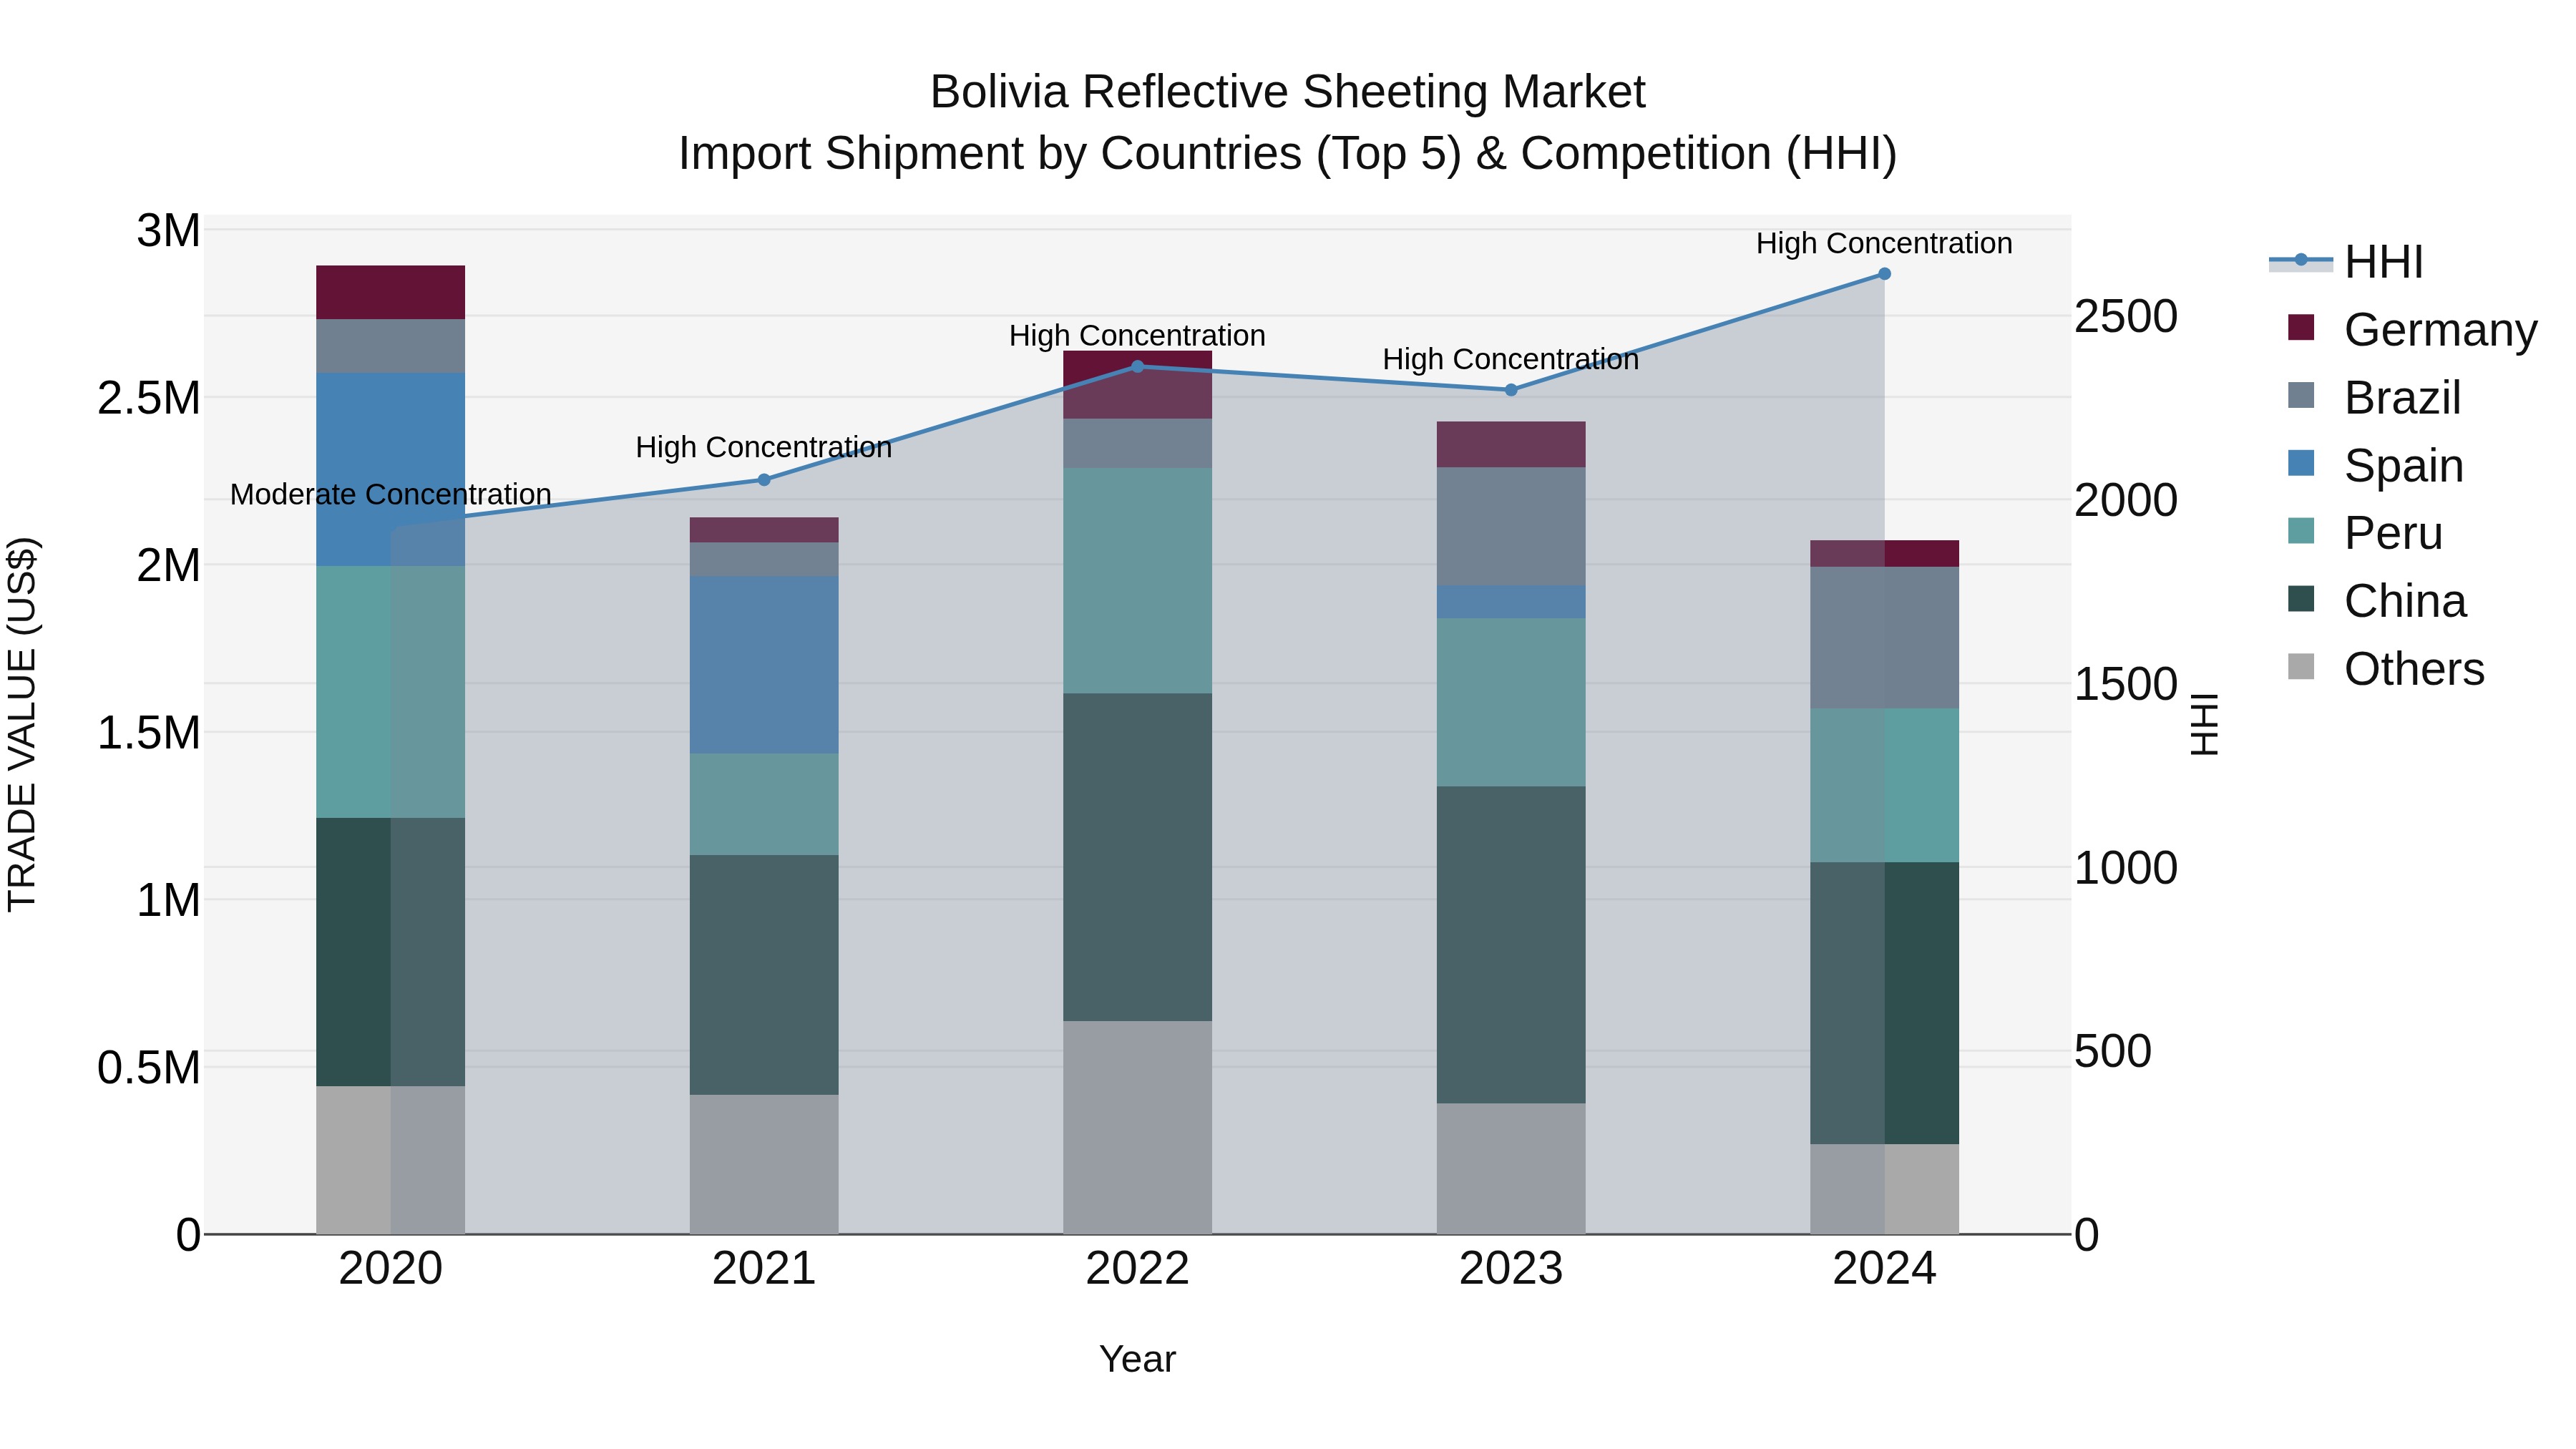Click the 2022 x-axis label
This screenshot has width=2576, height=1449.
pos(1137,1269)
